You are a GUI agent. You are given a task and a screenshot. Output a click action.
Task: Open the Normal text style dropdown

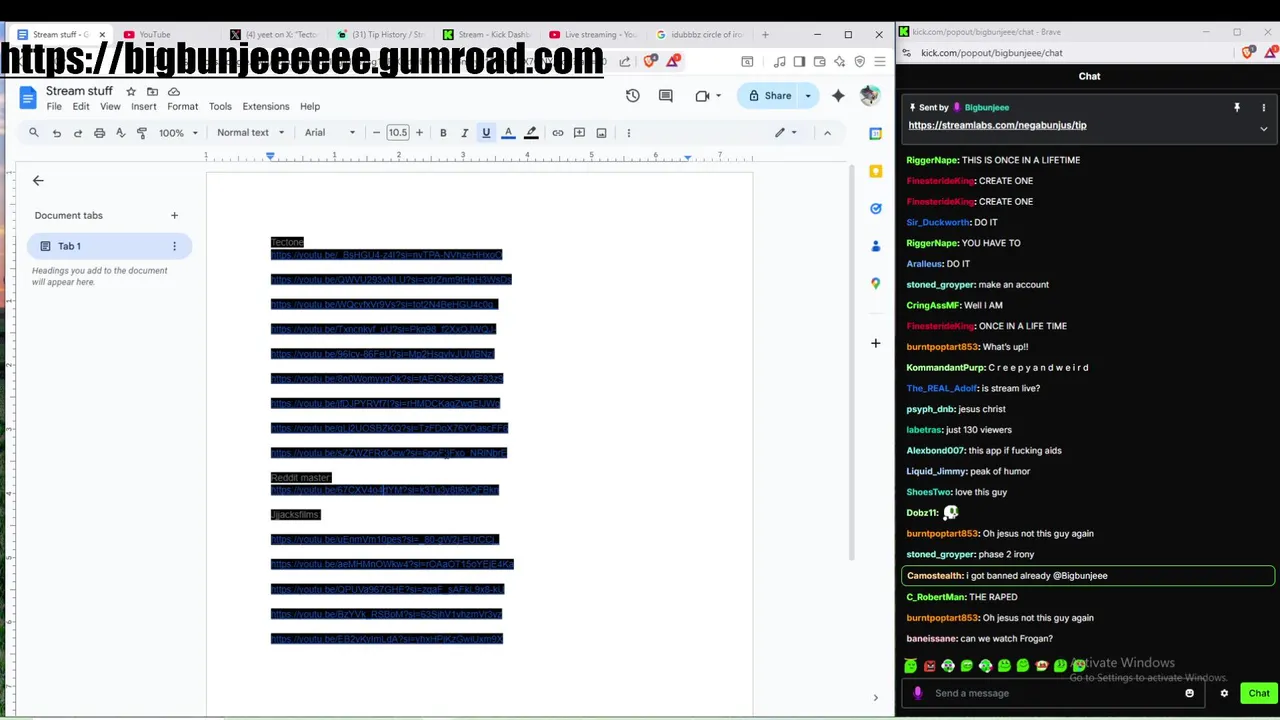[x=250, y=133]
